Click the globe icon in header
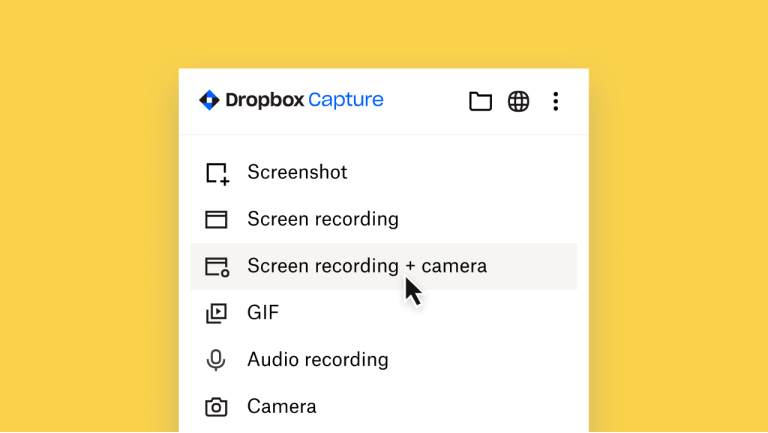 (518, 101)
